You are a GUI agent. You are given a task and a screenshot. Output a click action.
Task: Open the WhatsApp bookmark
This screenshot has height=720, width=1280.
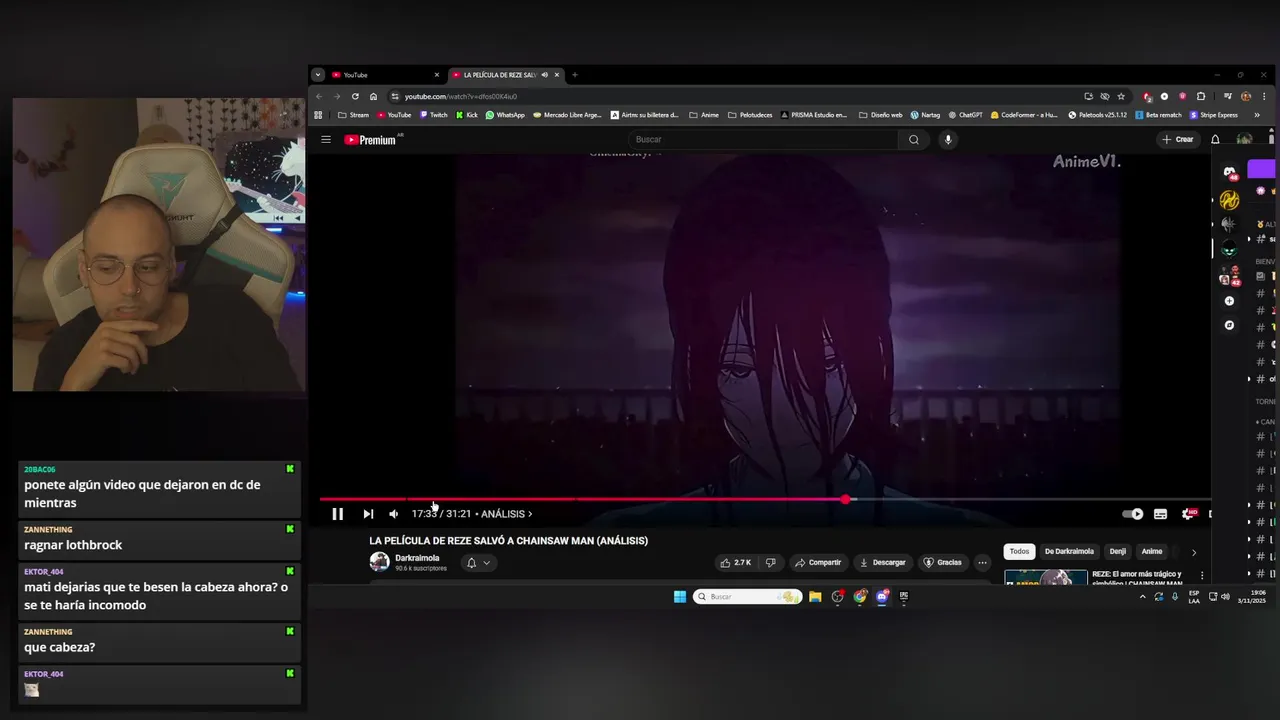(x=505, y=115)
